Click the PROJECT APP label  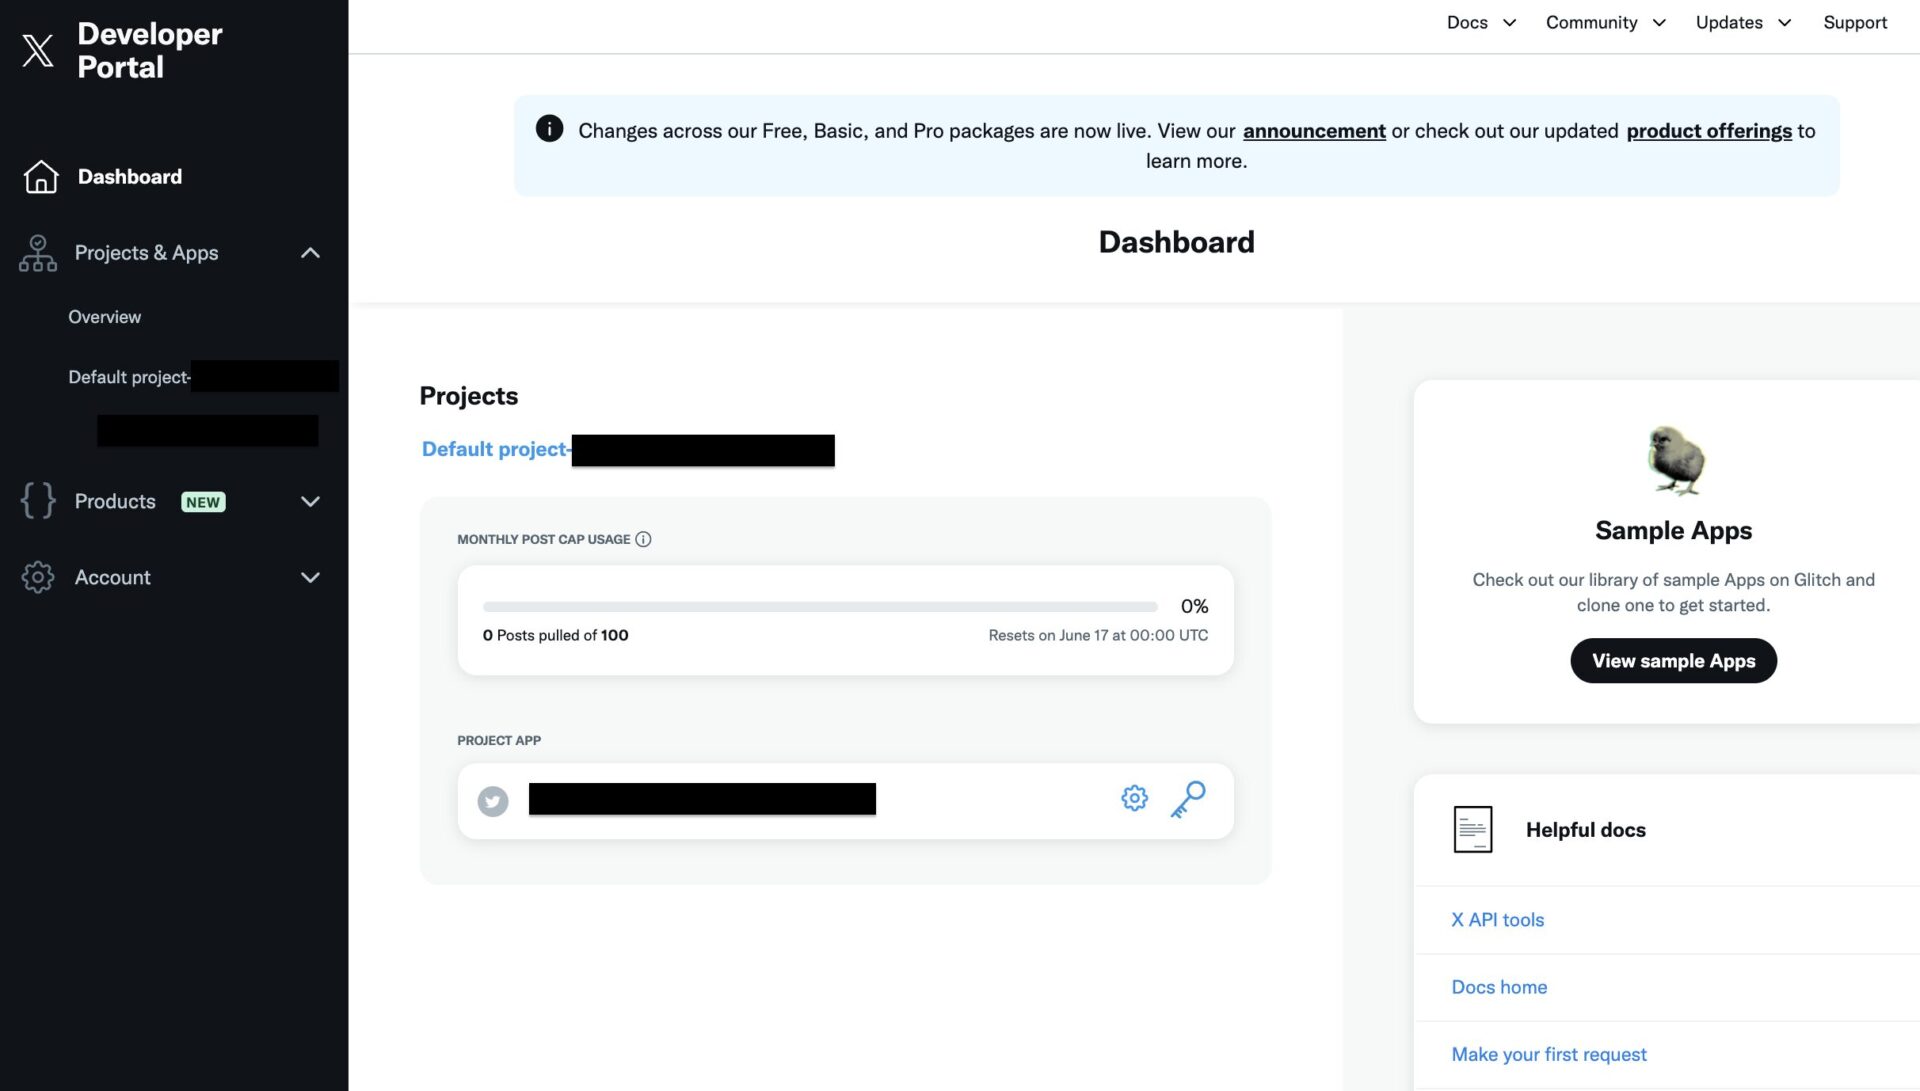pos(498,740)
